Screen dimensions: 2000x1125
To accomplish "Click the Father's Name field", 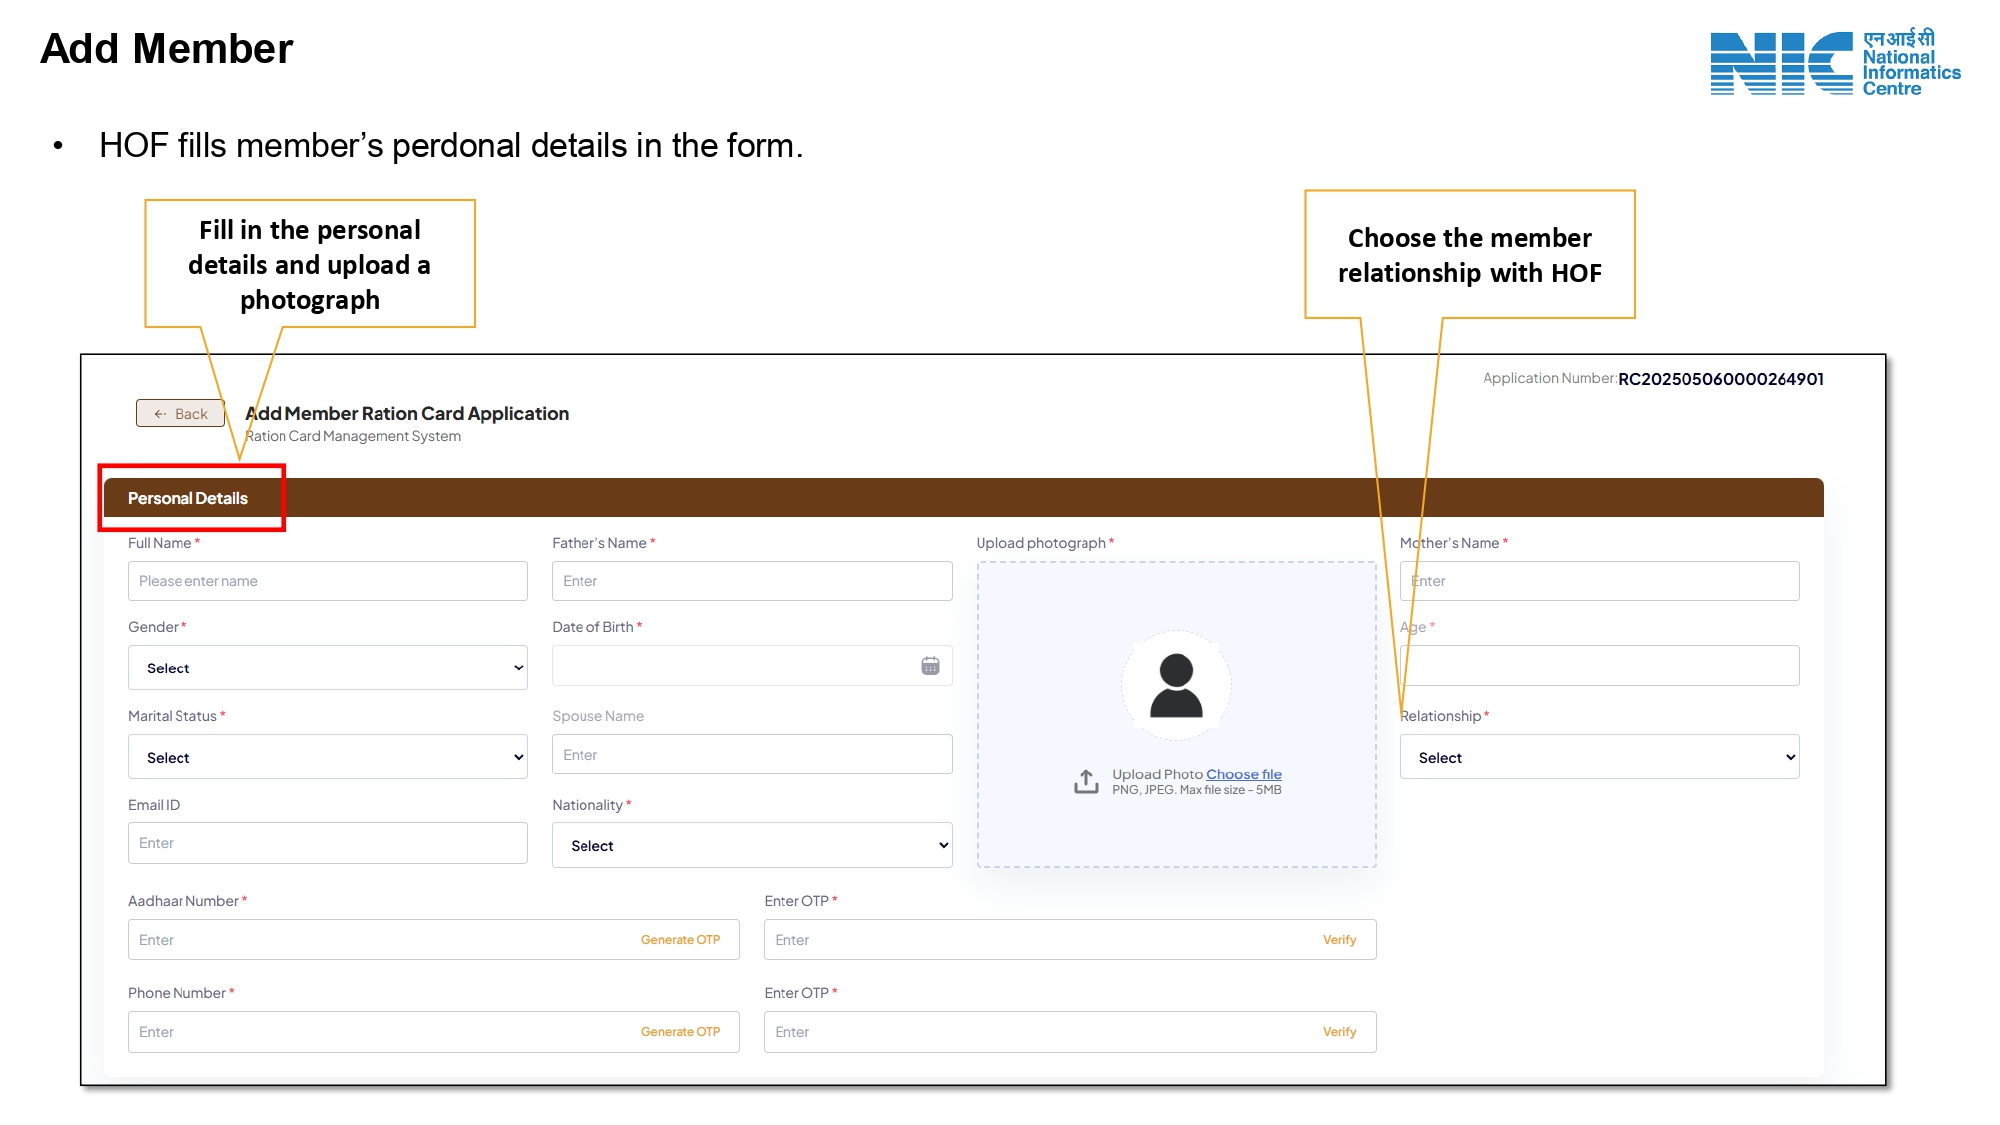I will (x=752, y=581).
